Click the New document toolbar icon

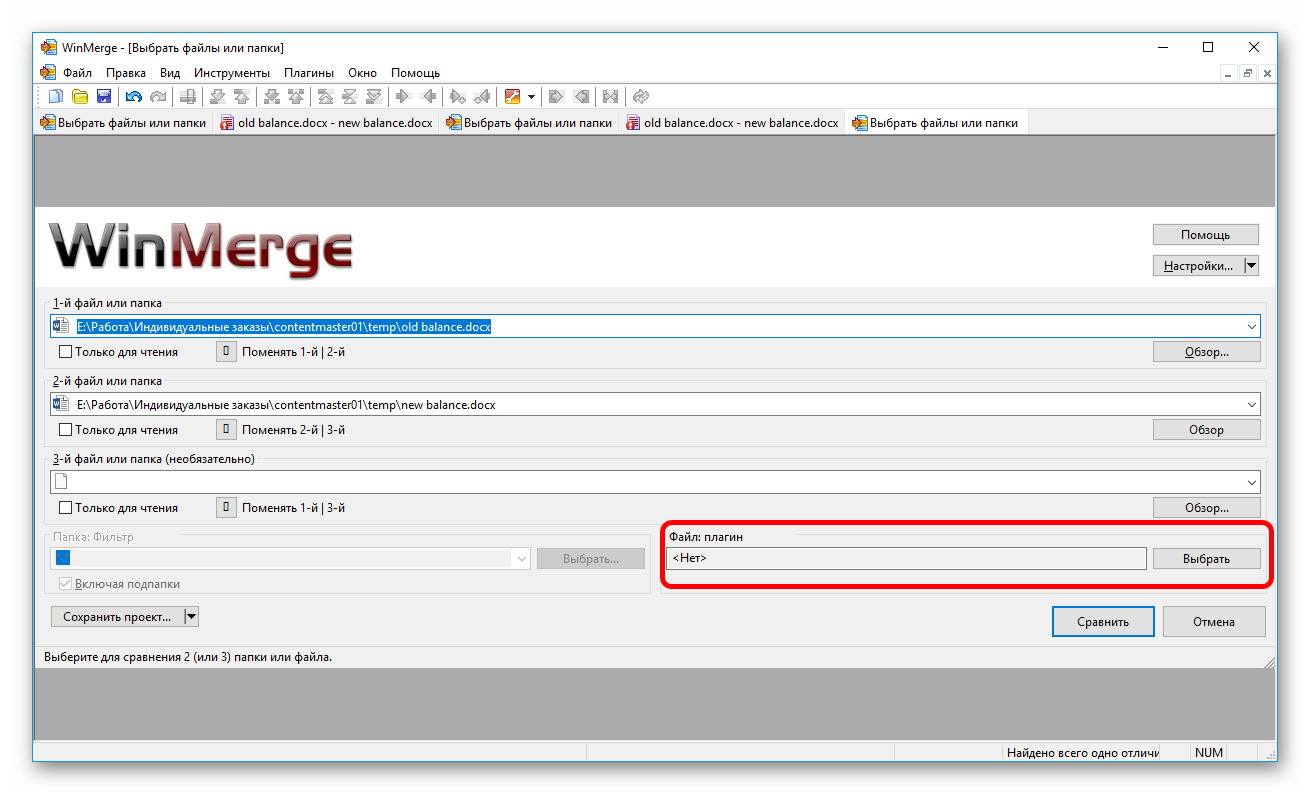[x=56, y=97]
